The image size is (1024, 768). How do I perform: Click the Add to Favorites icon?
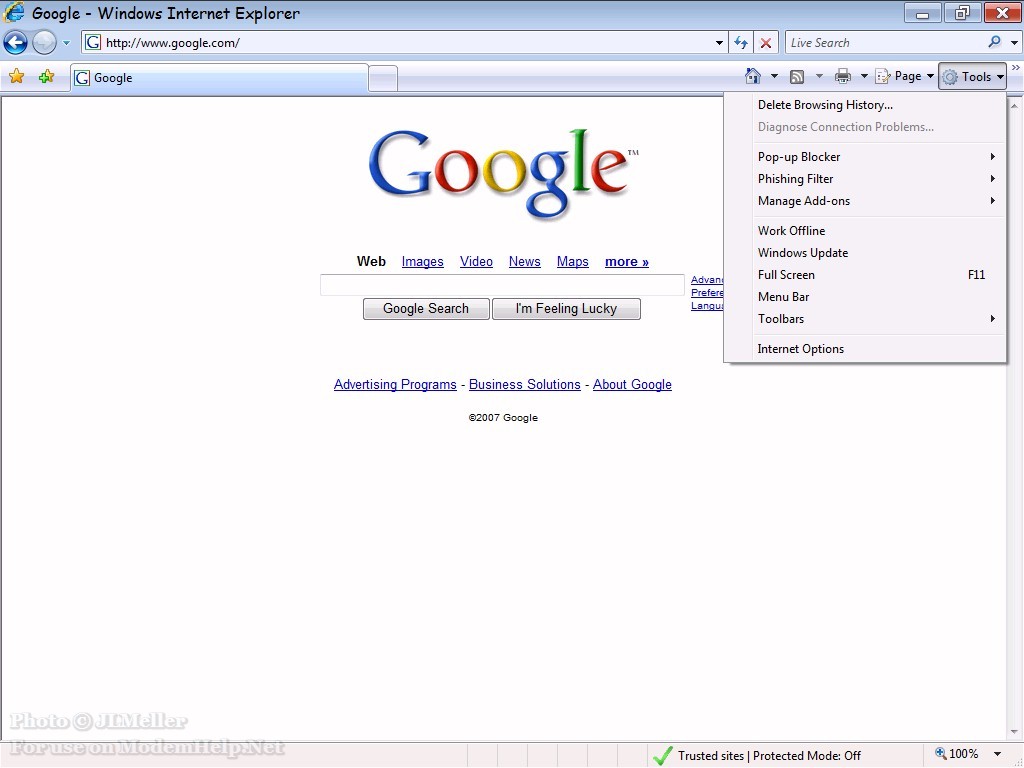click(46, 77)
